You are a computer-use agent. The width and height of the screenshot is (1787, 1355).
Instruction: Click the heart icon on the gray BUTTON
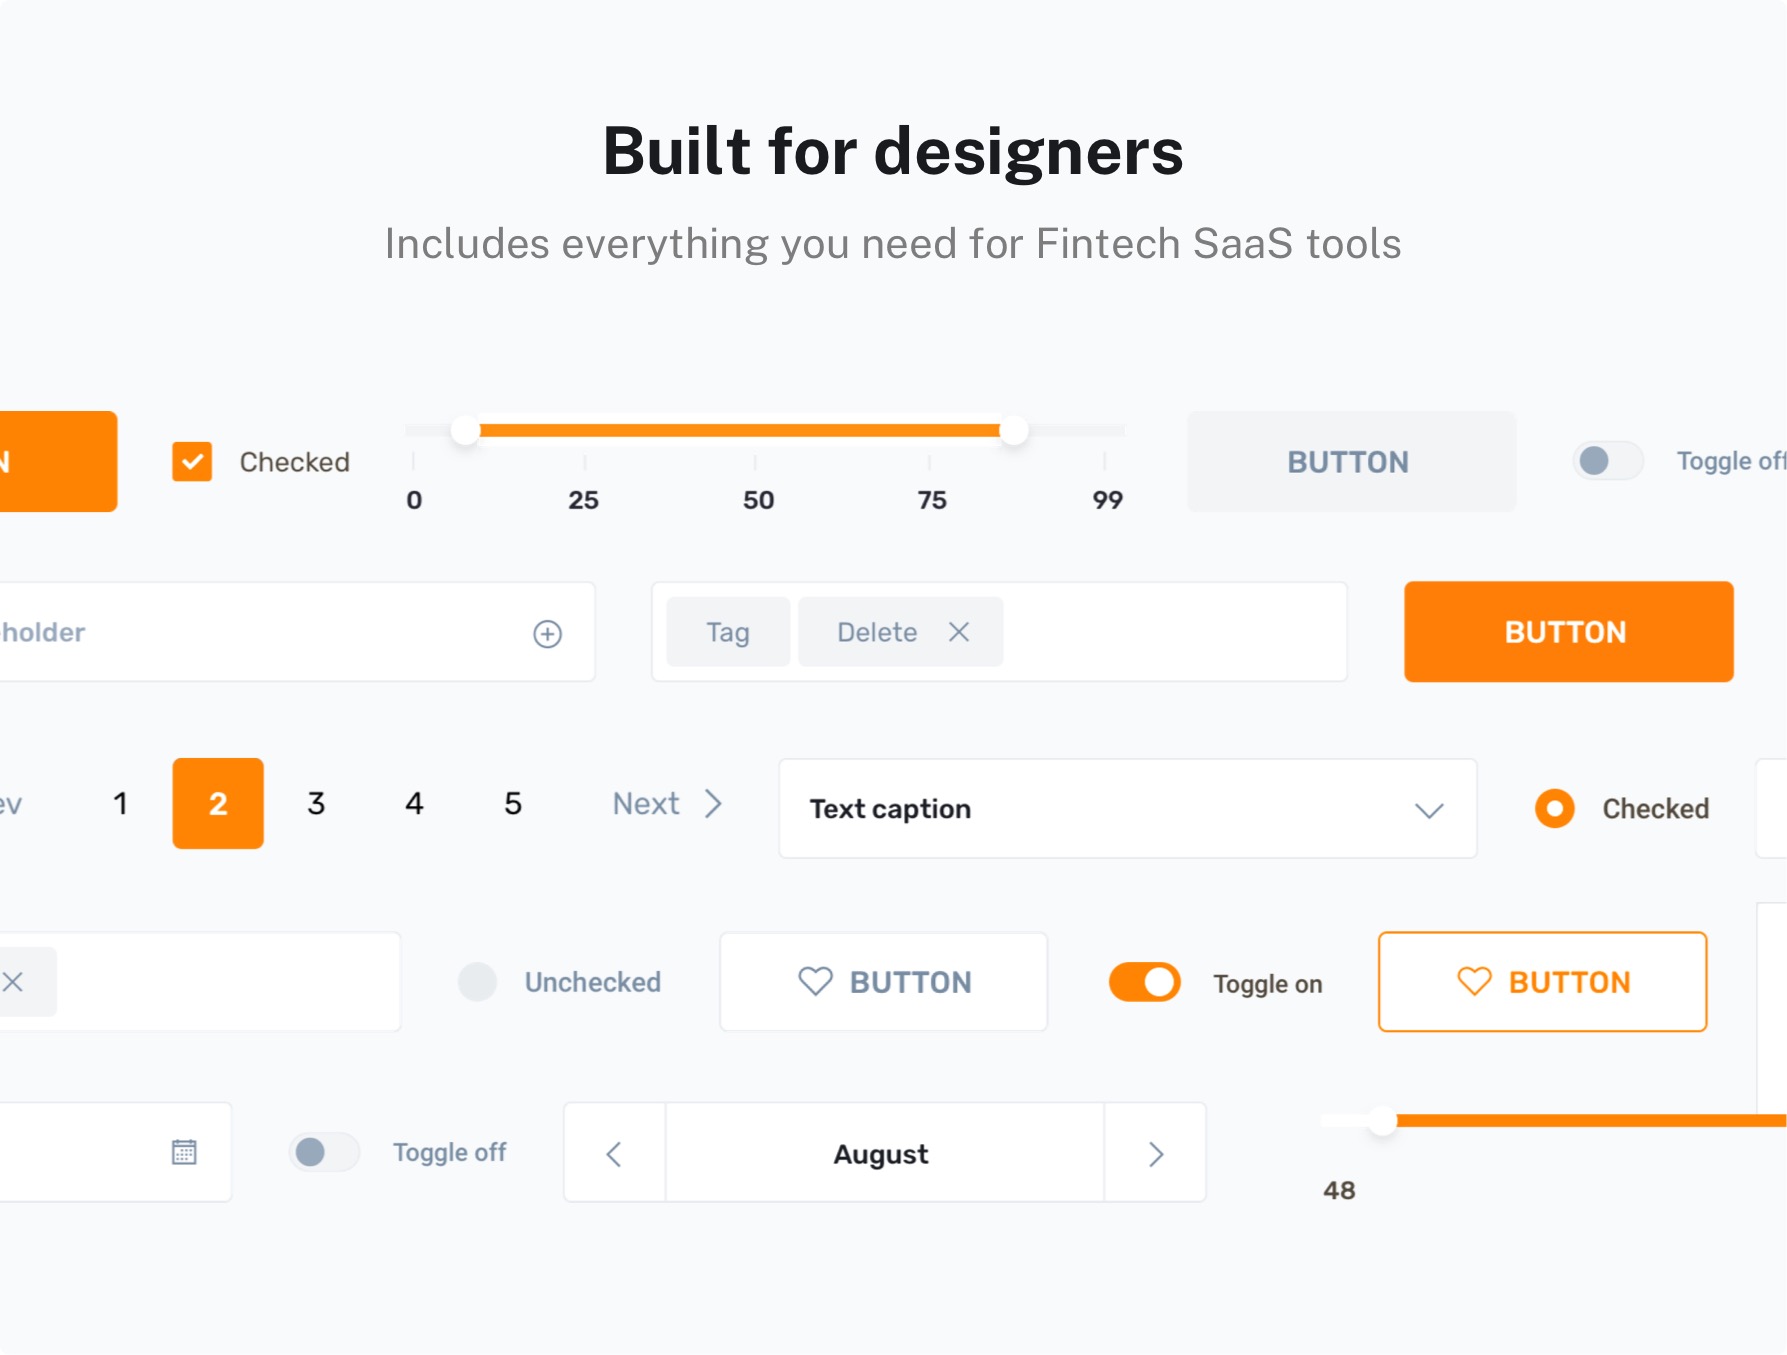click(815, 982)
